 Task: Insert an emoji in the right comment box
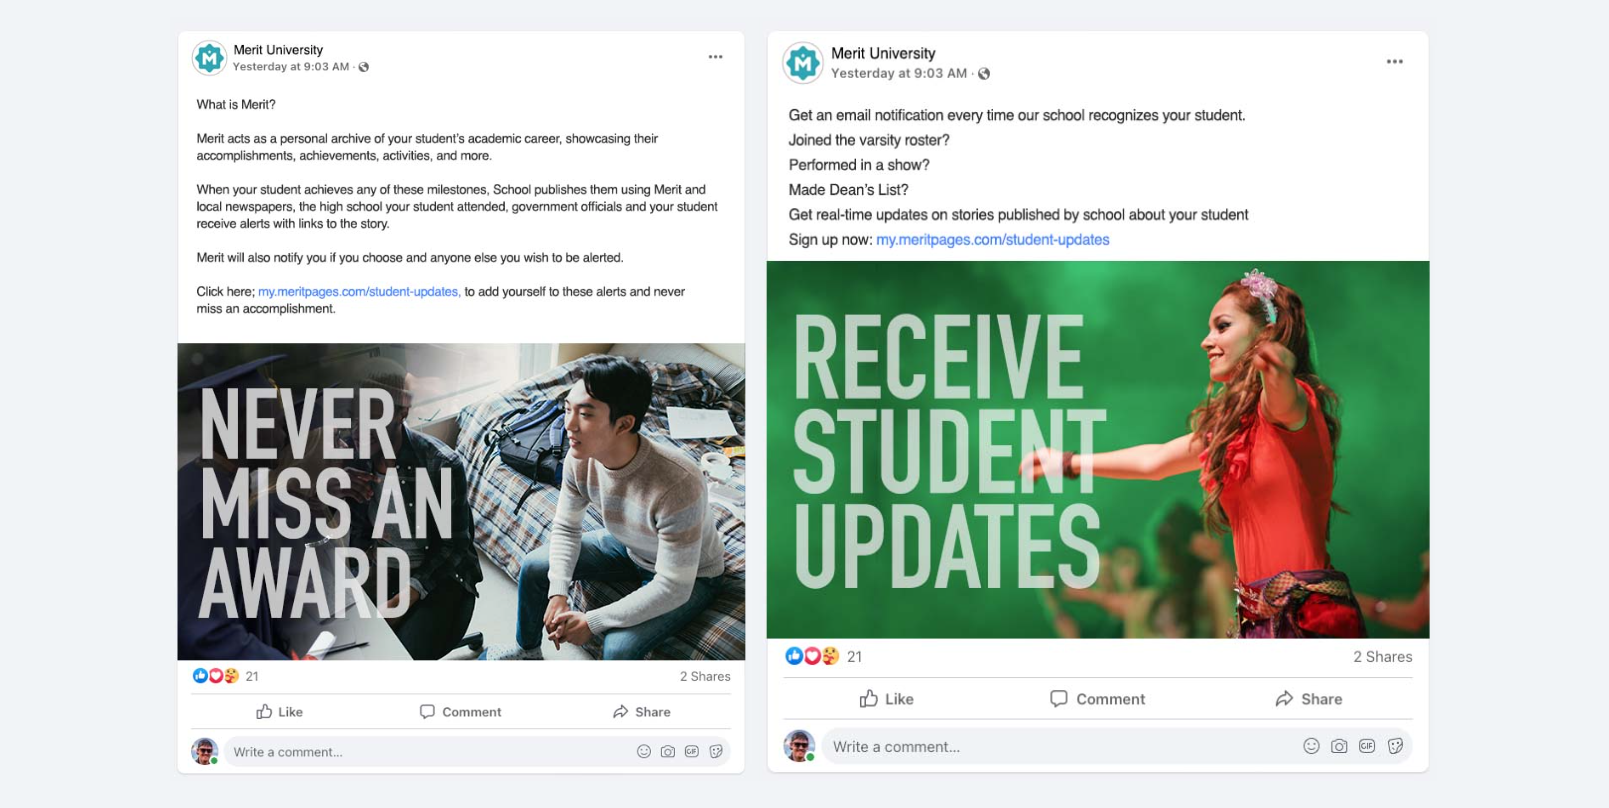[1311, 746]
